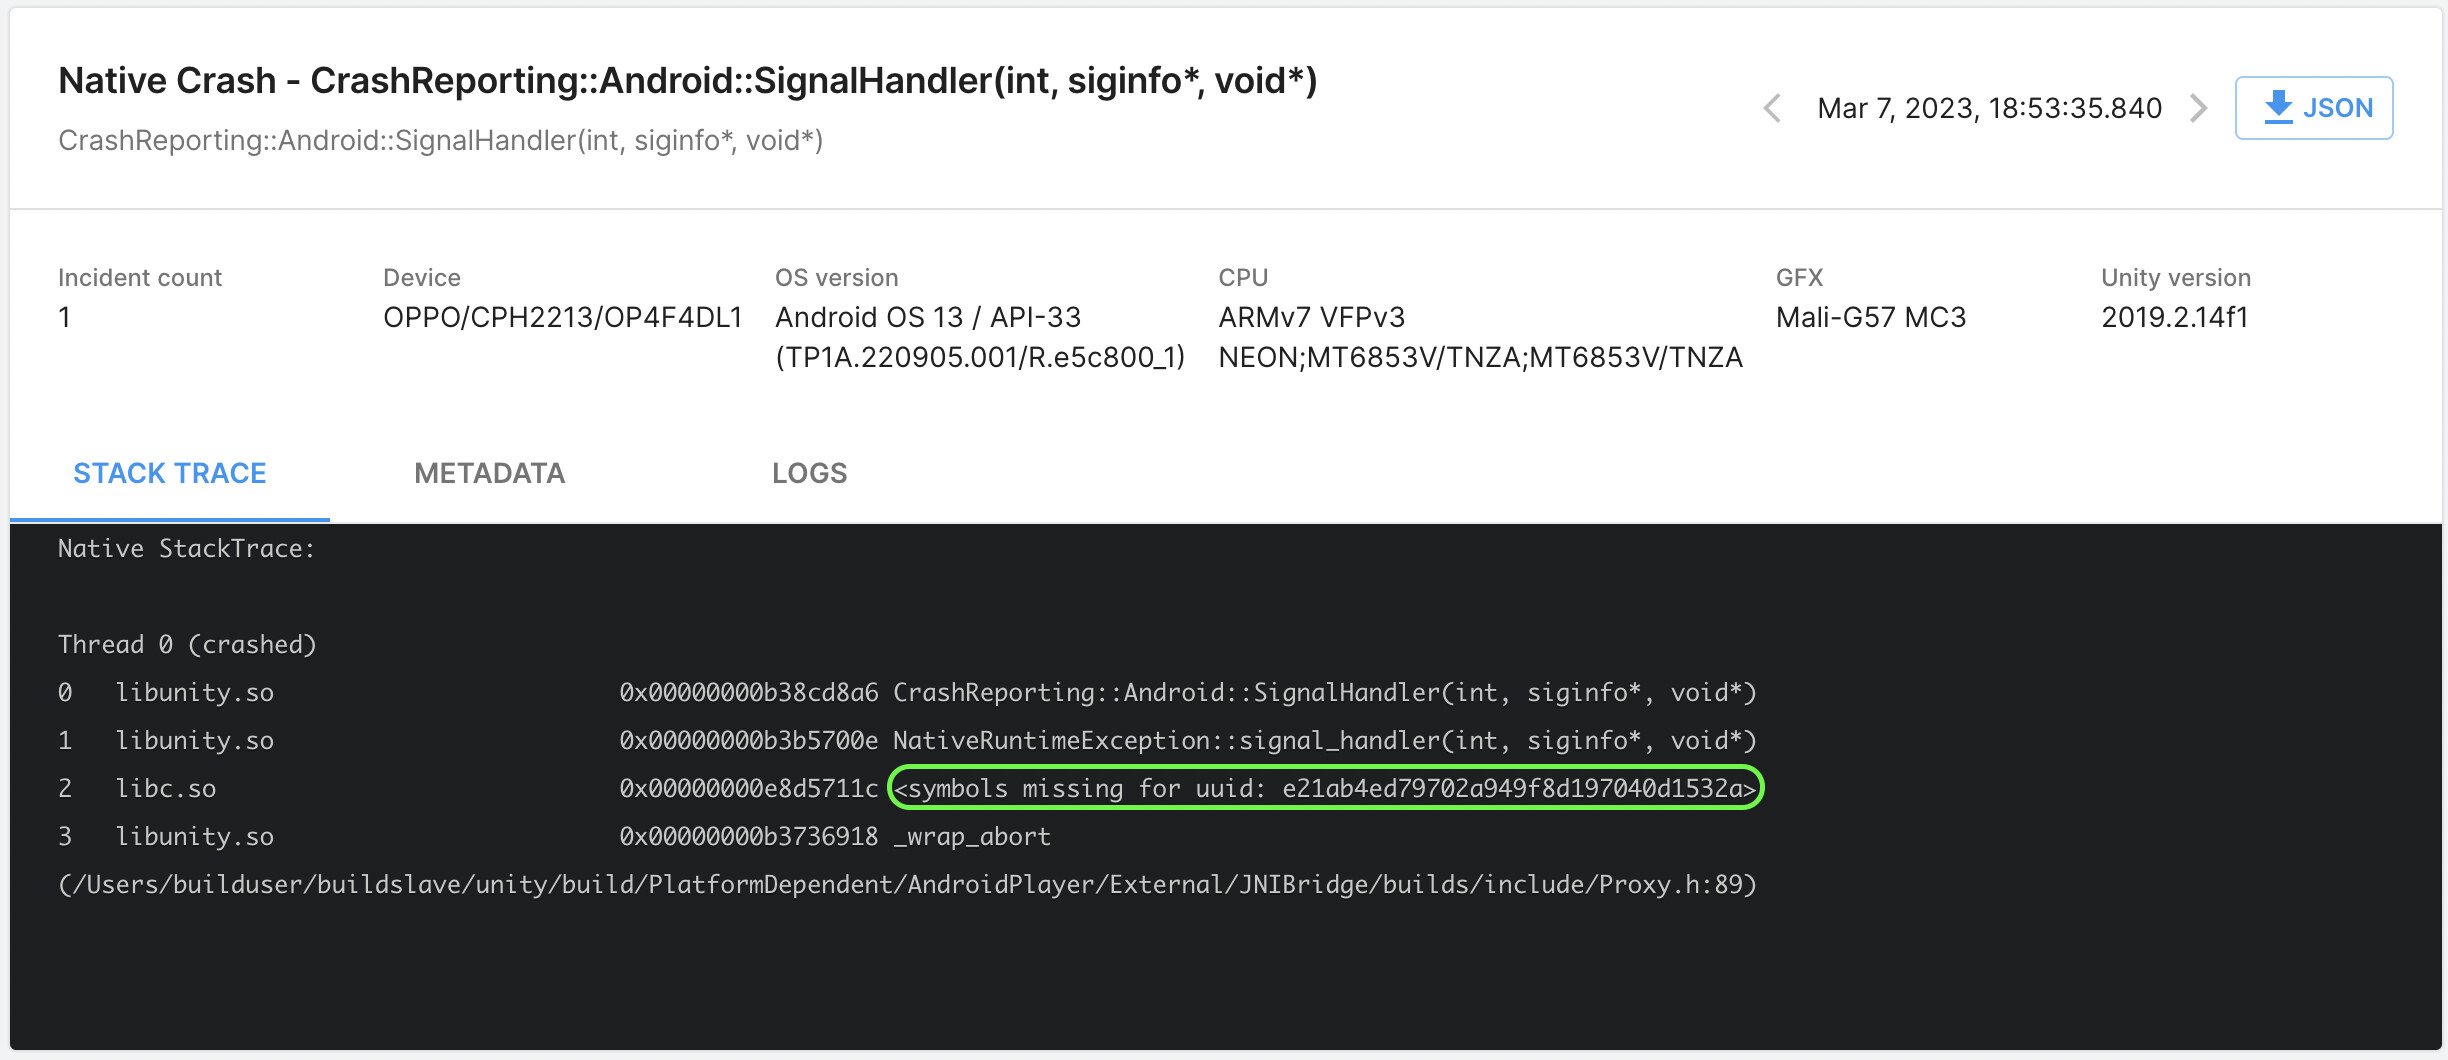
Task: Click the crash title SignalHandler heading
Action: [688, 80]
